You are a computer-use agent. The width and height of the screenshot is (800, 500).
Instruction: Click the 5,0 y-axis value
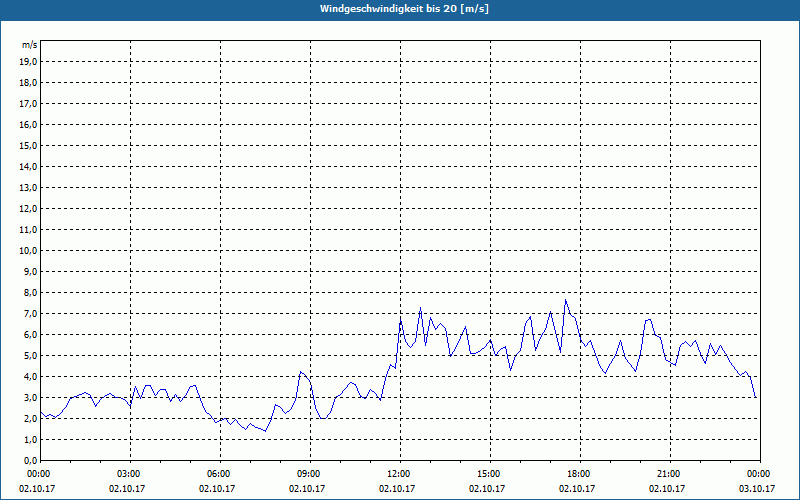[30, 356]
